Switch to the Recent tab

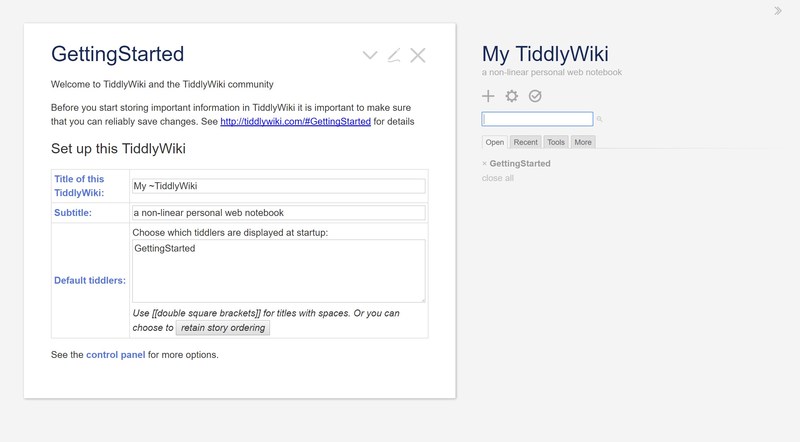[x=526, y=142]
